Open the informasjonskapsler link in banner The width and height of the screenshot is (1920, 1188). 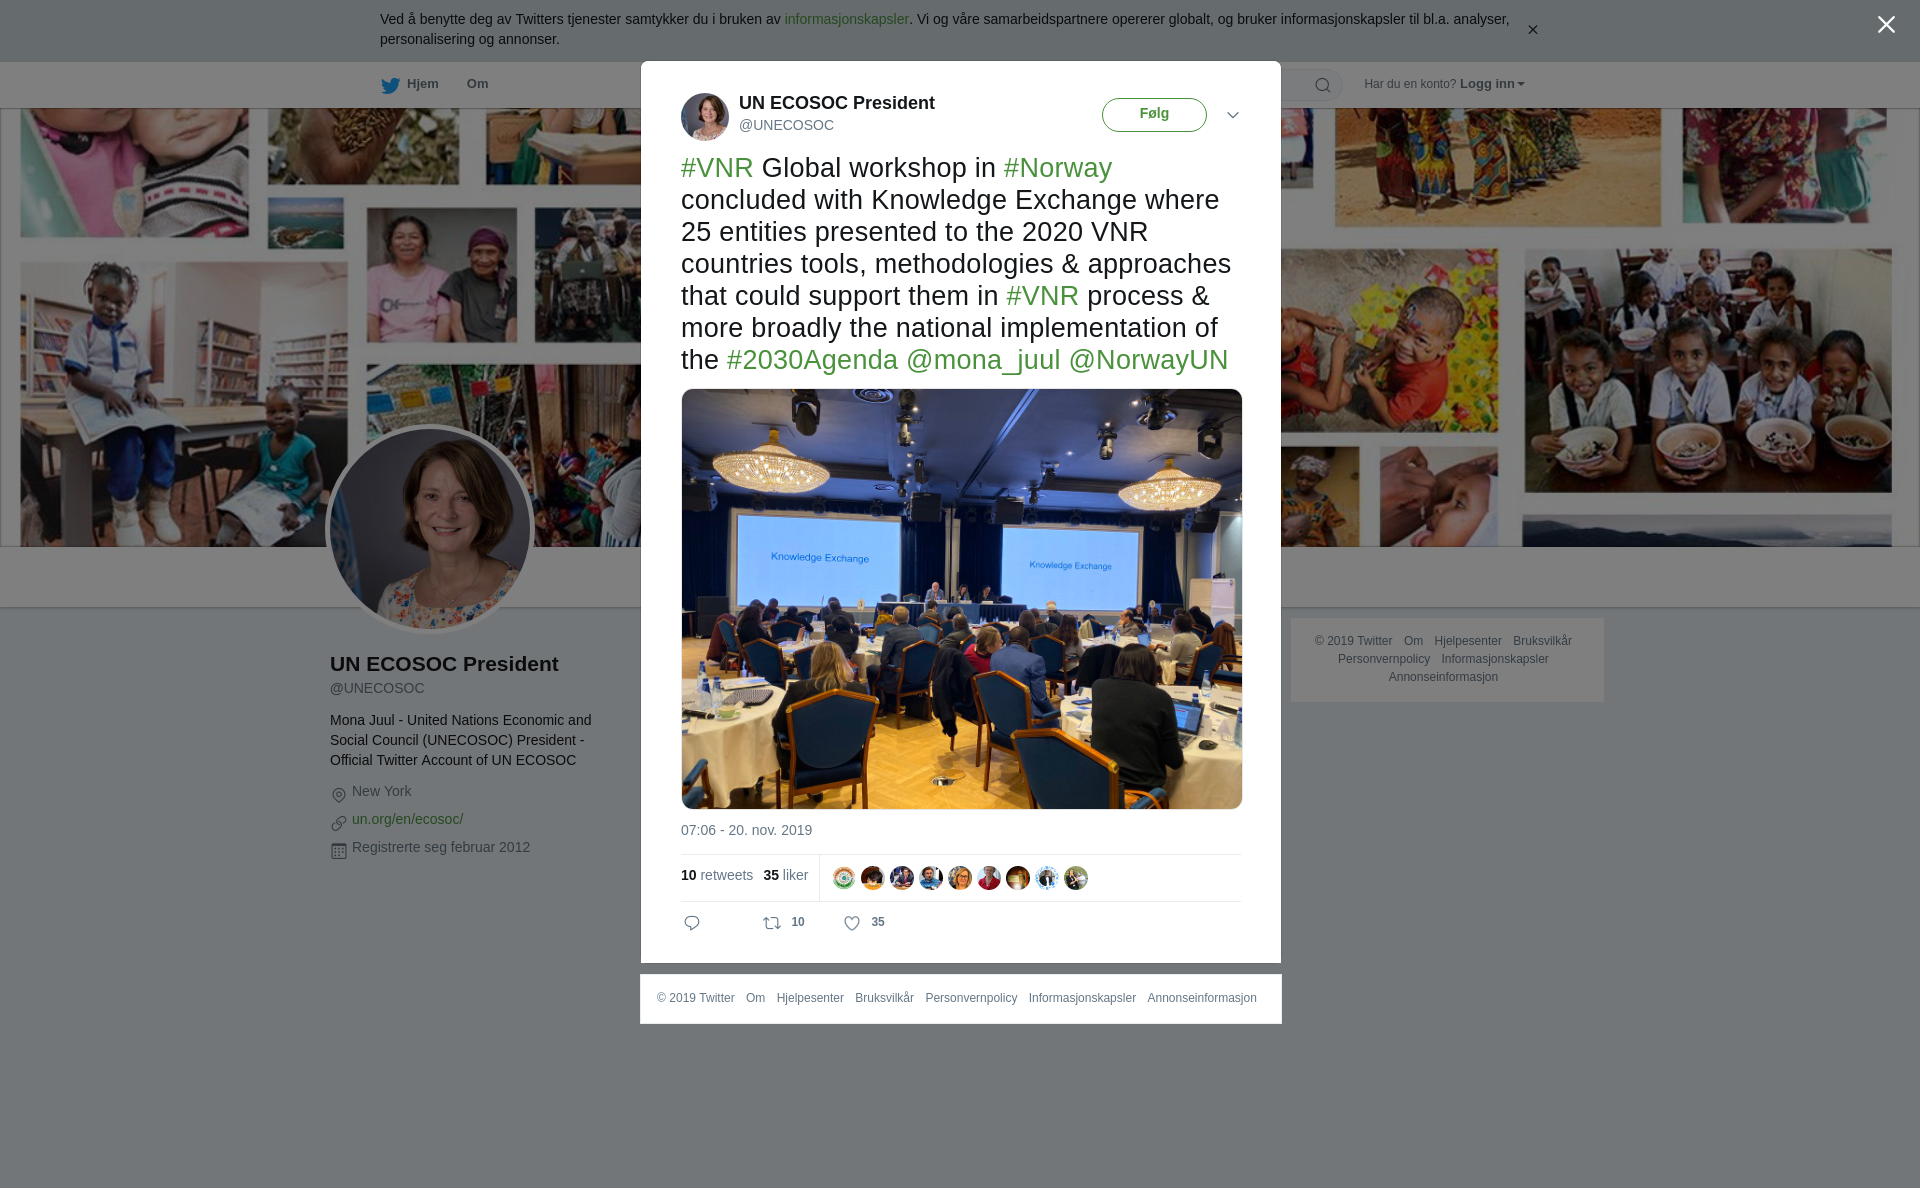(x=846, y=19)
